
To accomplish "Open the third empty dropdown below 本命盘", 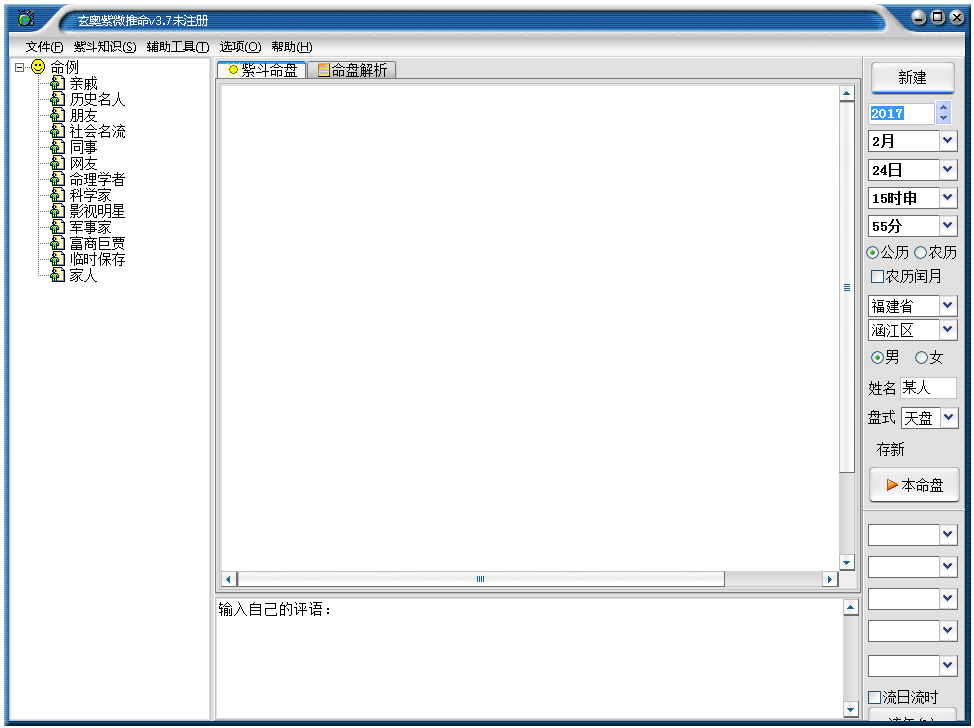I will 947,599.
